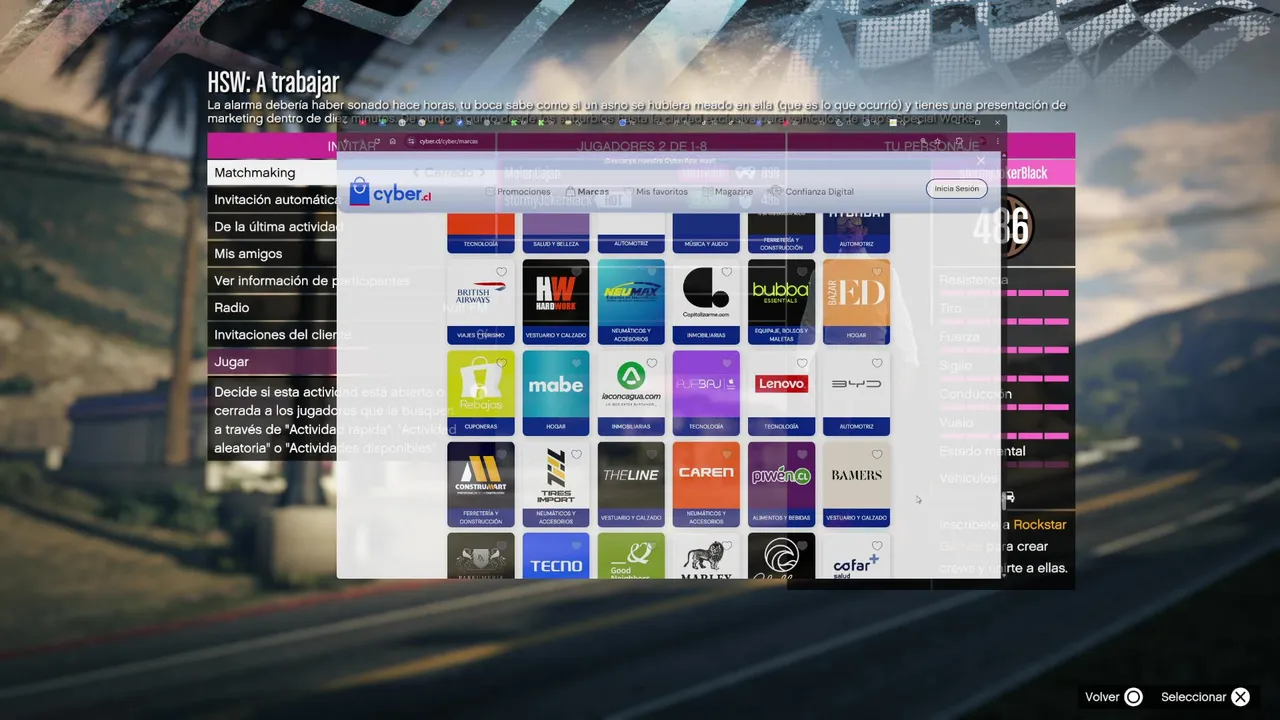The height and width of the screenshot is (720, 1280).
Task: Click the heart on the MARLEY lion card
Action: (727, 546)
